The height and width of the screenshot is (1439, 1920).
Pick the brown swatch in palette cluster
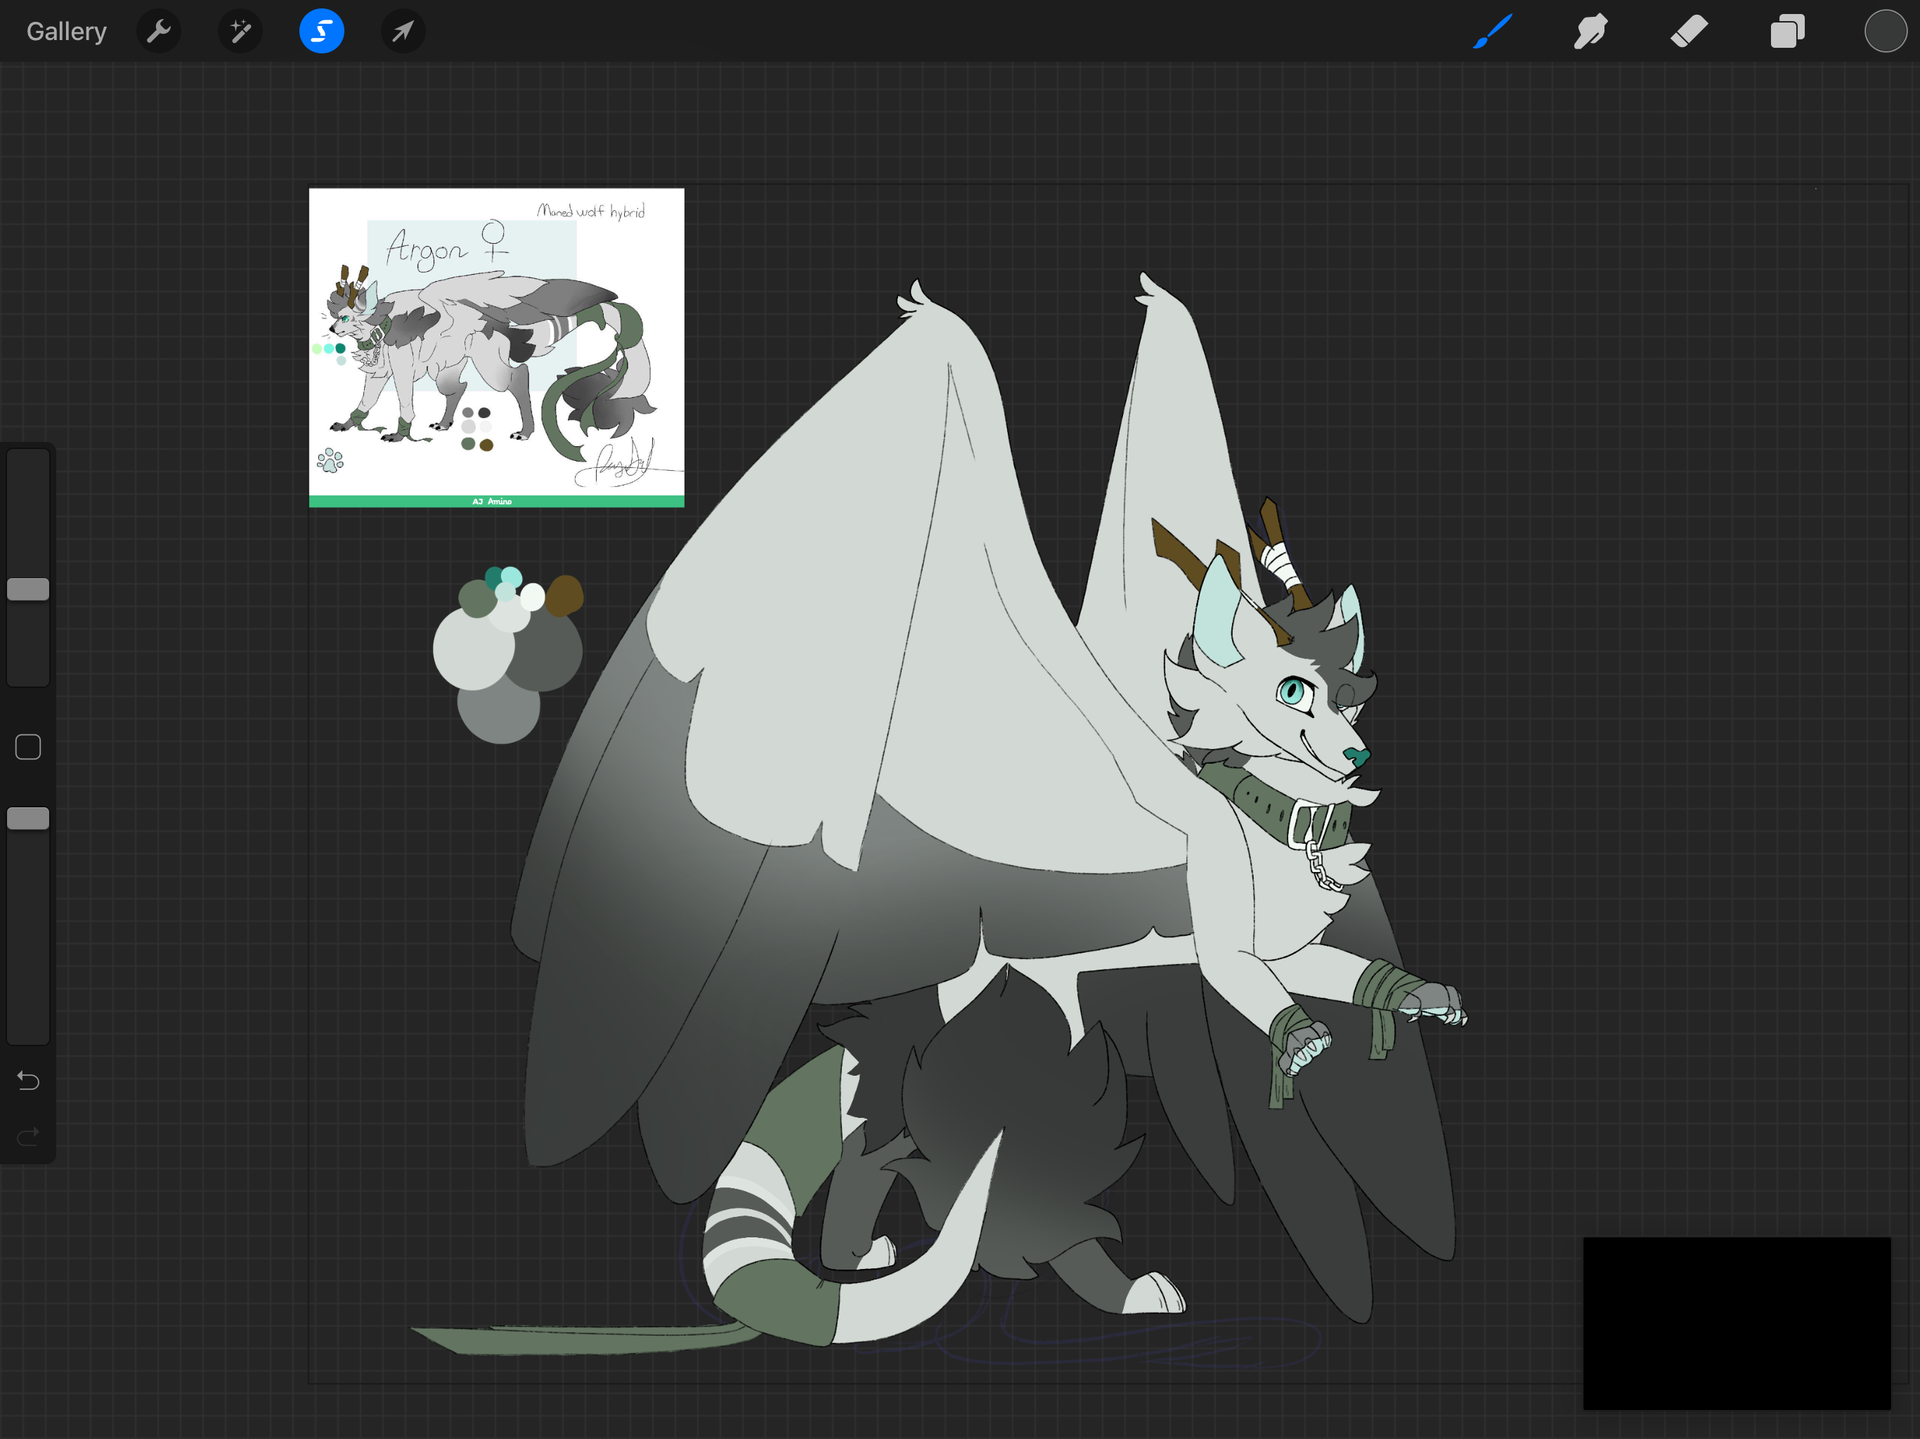pyautogui.click(x=566, y=595)
